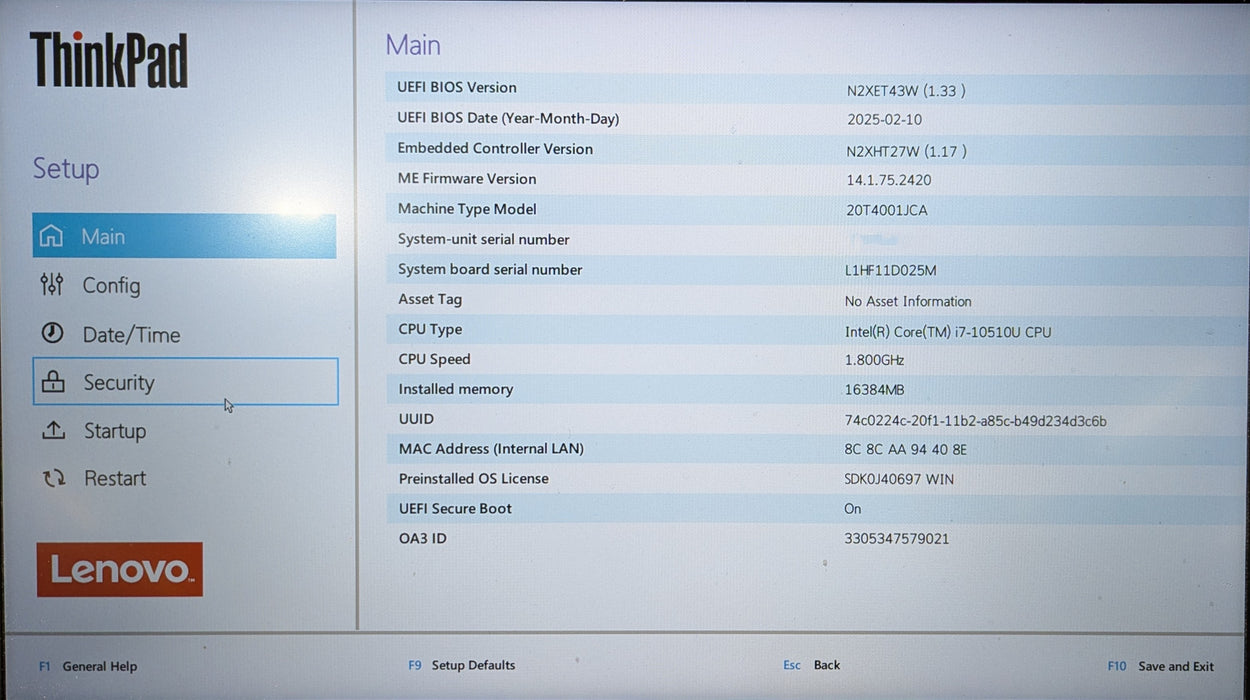Click the serial value L1HF11D025M
This screenshot has width=1250, height=700.
[890, 271]
